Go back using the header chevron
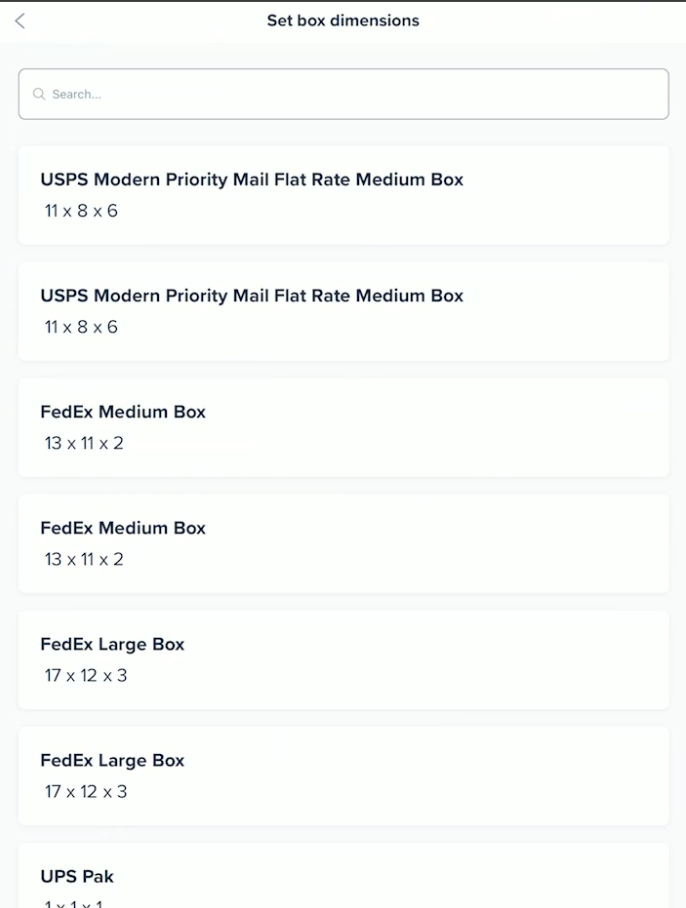Screen dimensions: 686x908 20,21
